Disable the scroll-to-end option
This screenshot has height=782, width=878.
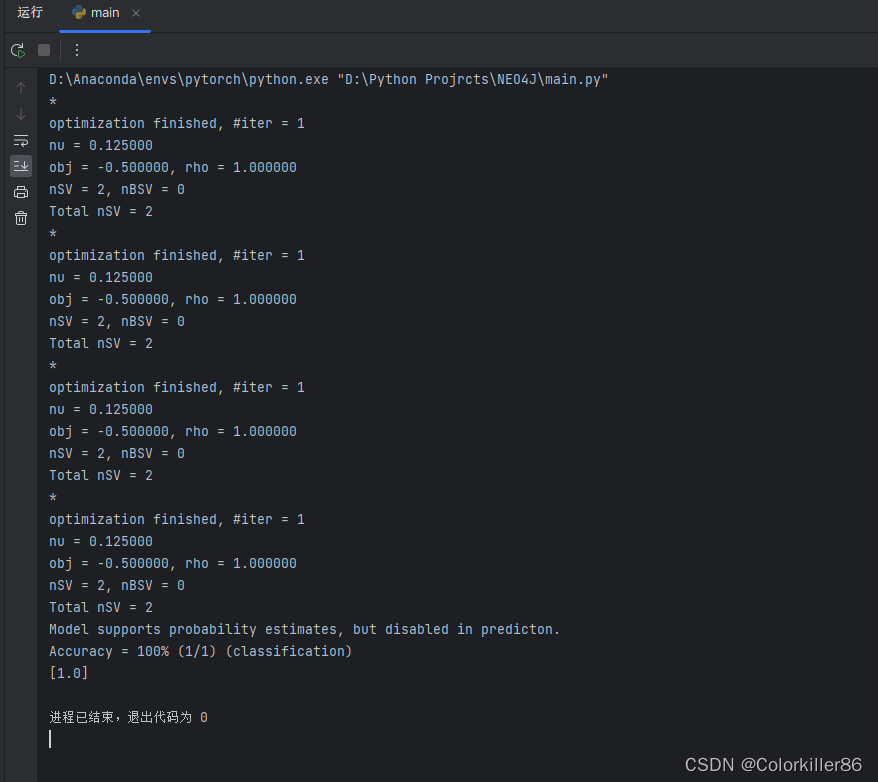click(x=20, y=166)
